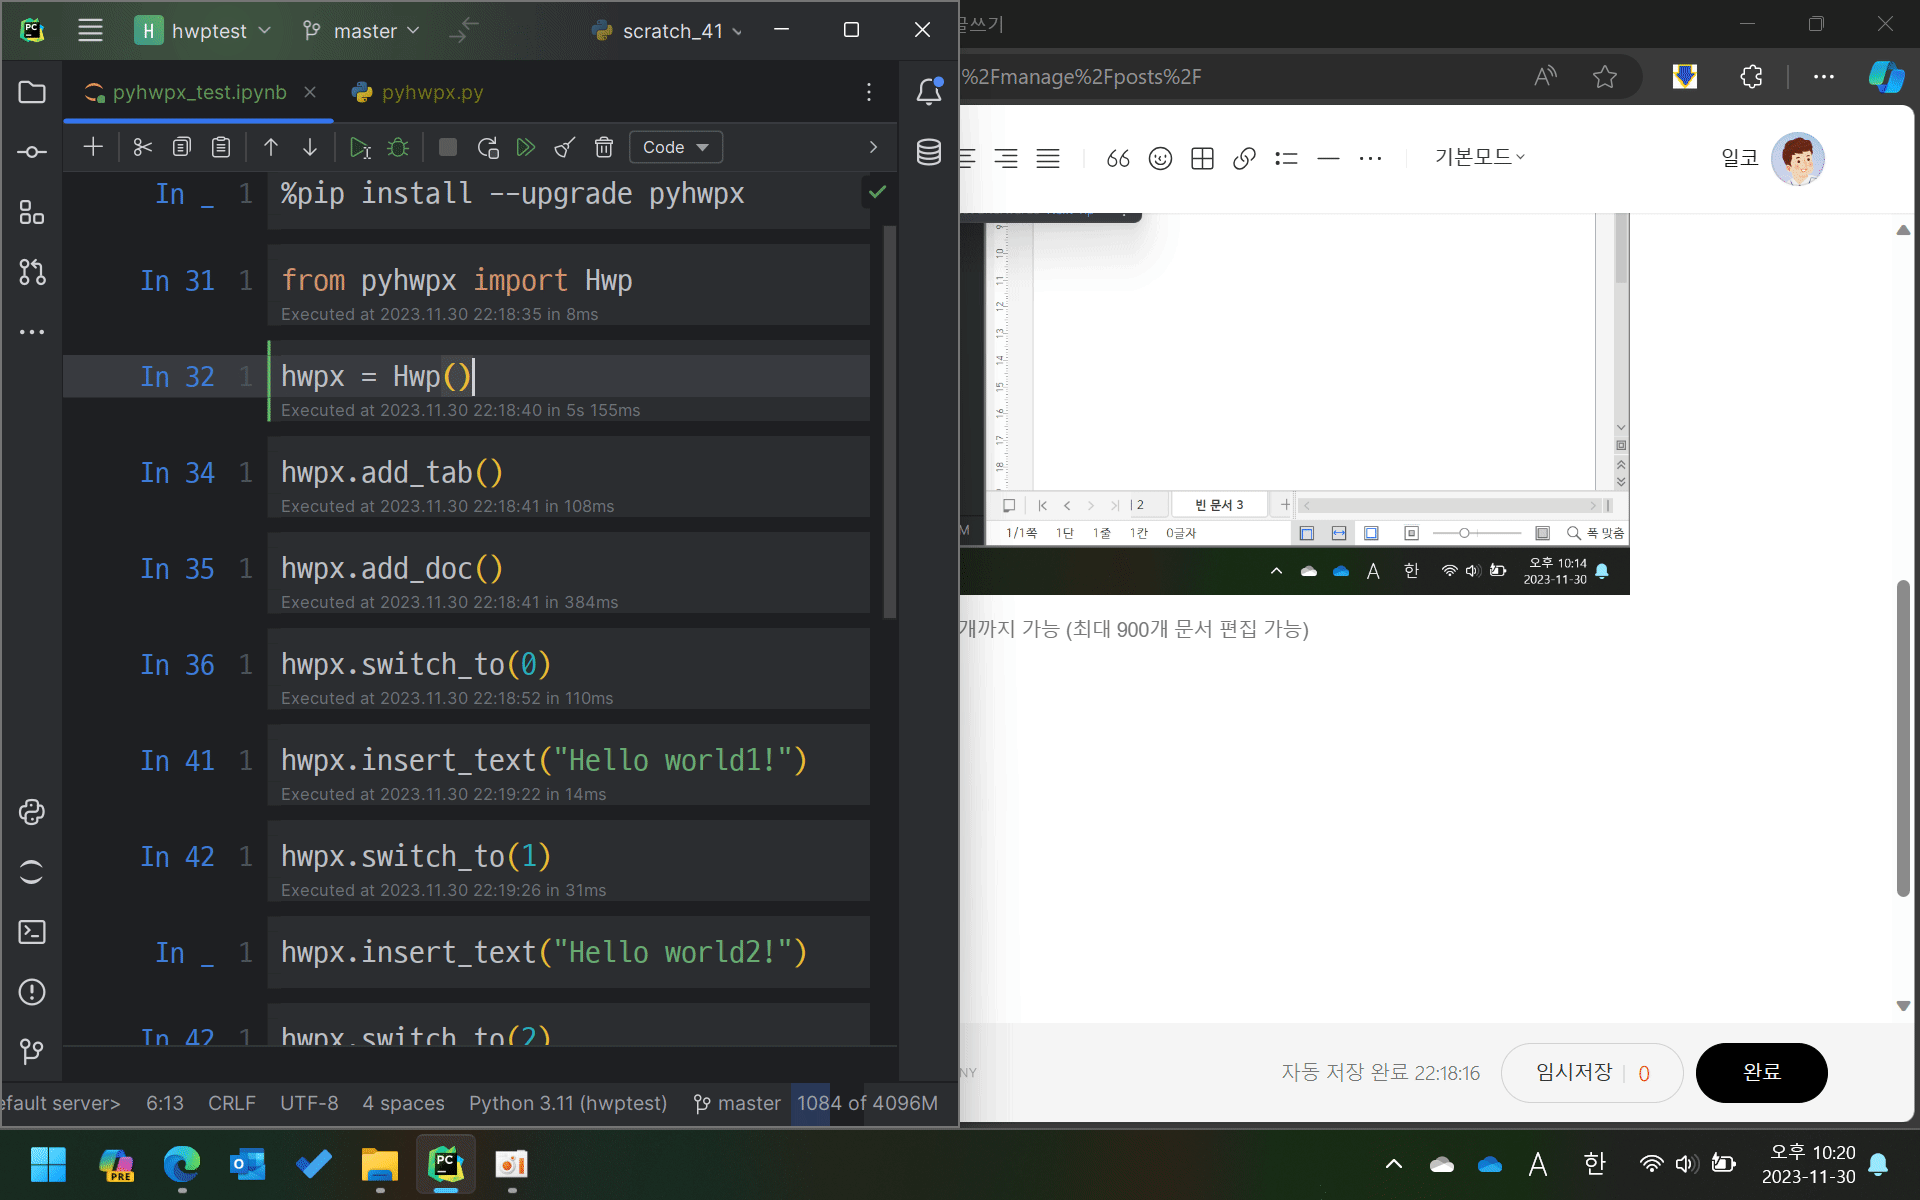This screenshot has height=1200, width=1920.
Task: Click the 완료 publish button
Action: pyautogui.click(x=1761, y=1072)
